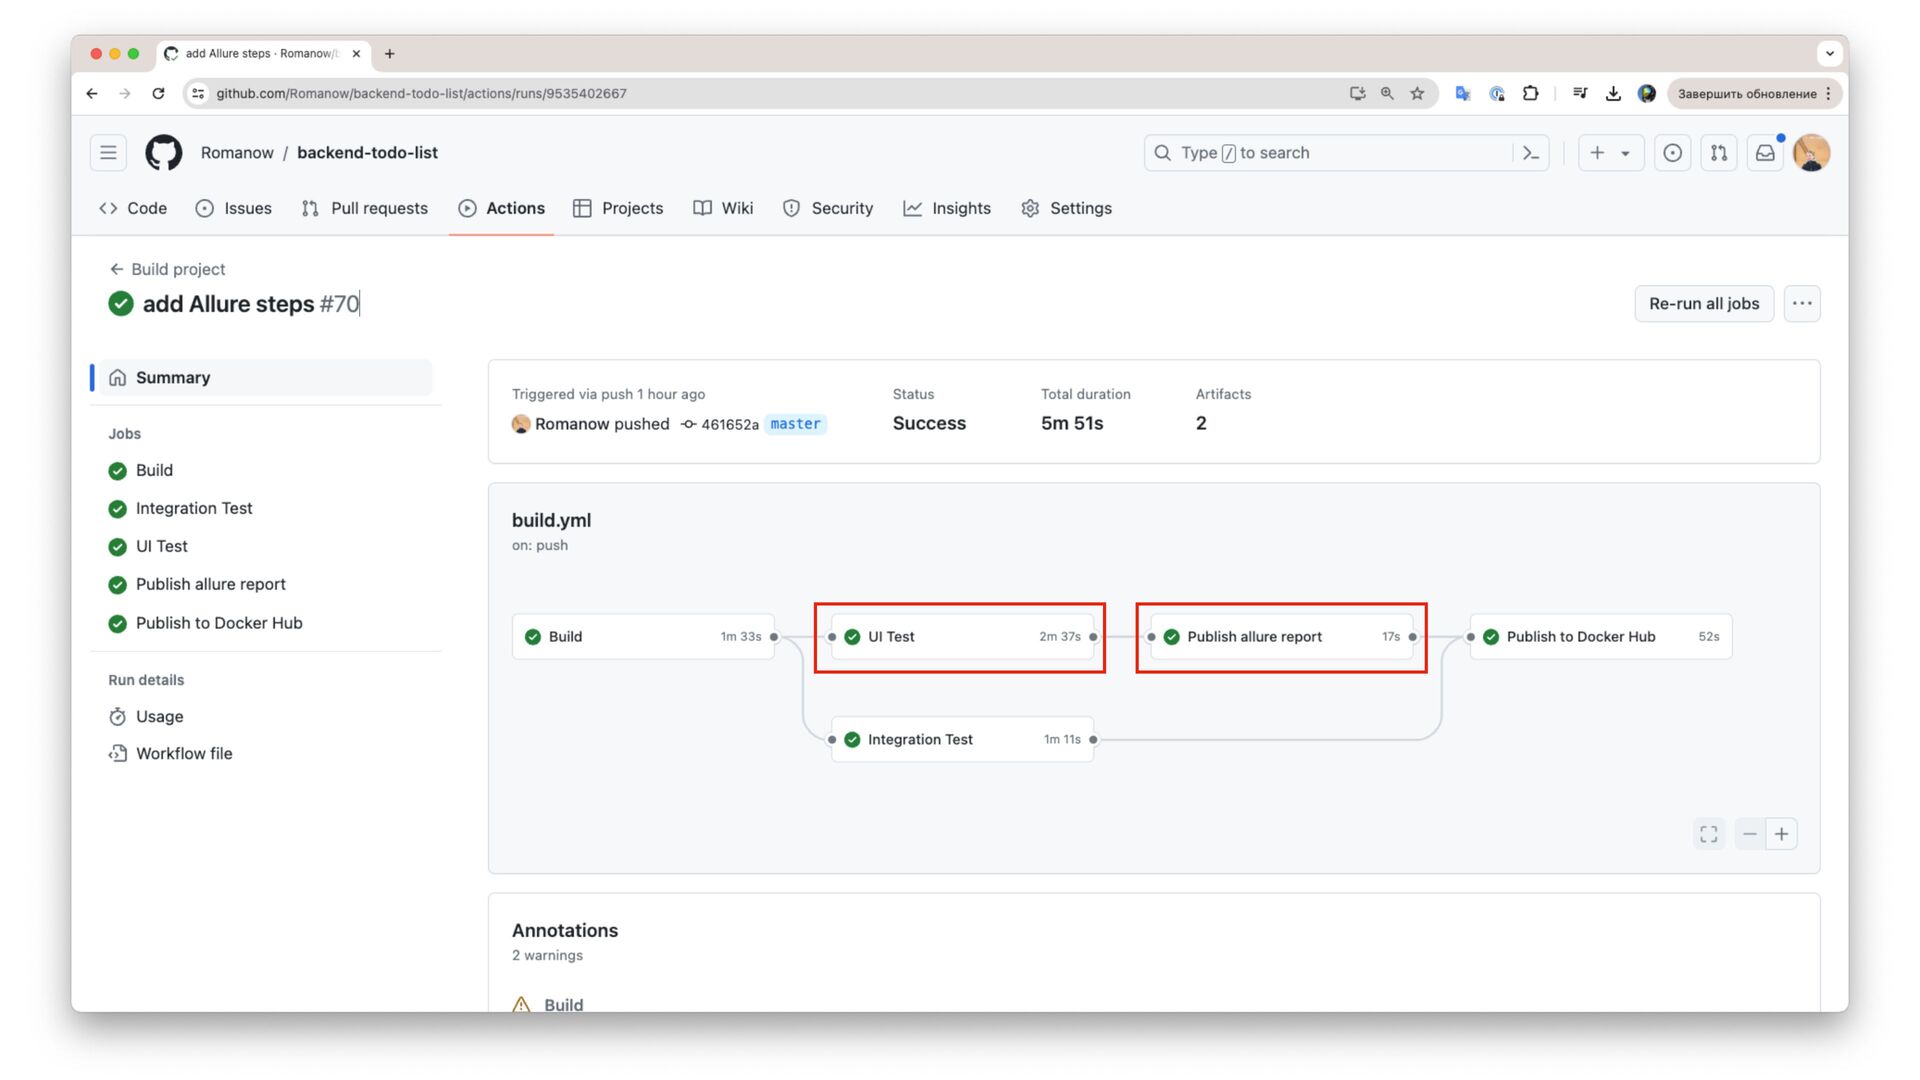Reload the page with refresh icon
The image size is (1920, 1080).
pos(158,93)
